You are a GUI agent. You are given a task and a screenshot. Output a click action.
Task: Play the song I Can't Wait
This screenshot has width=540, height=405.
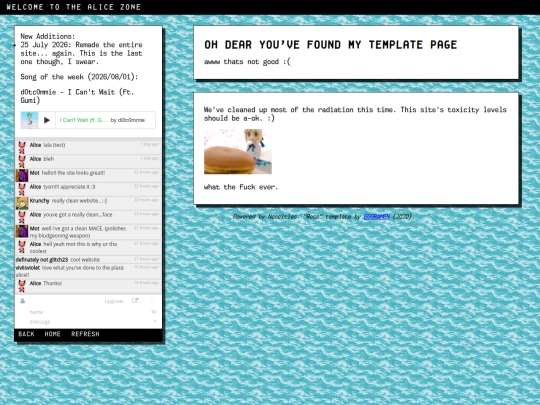47,120
